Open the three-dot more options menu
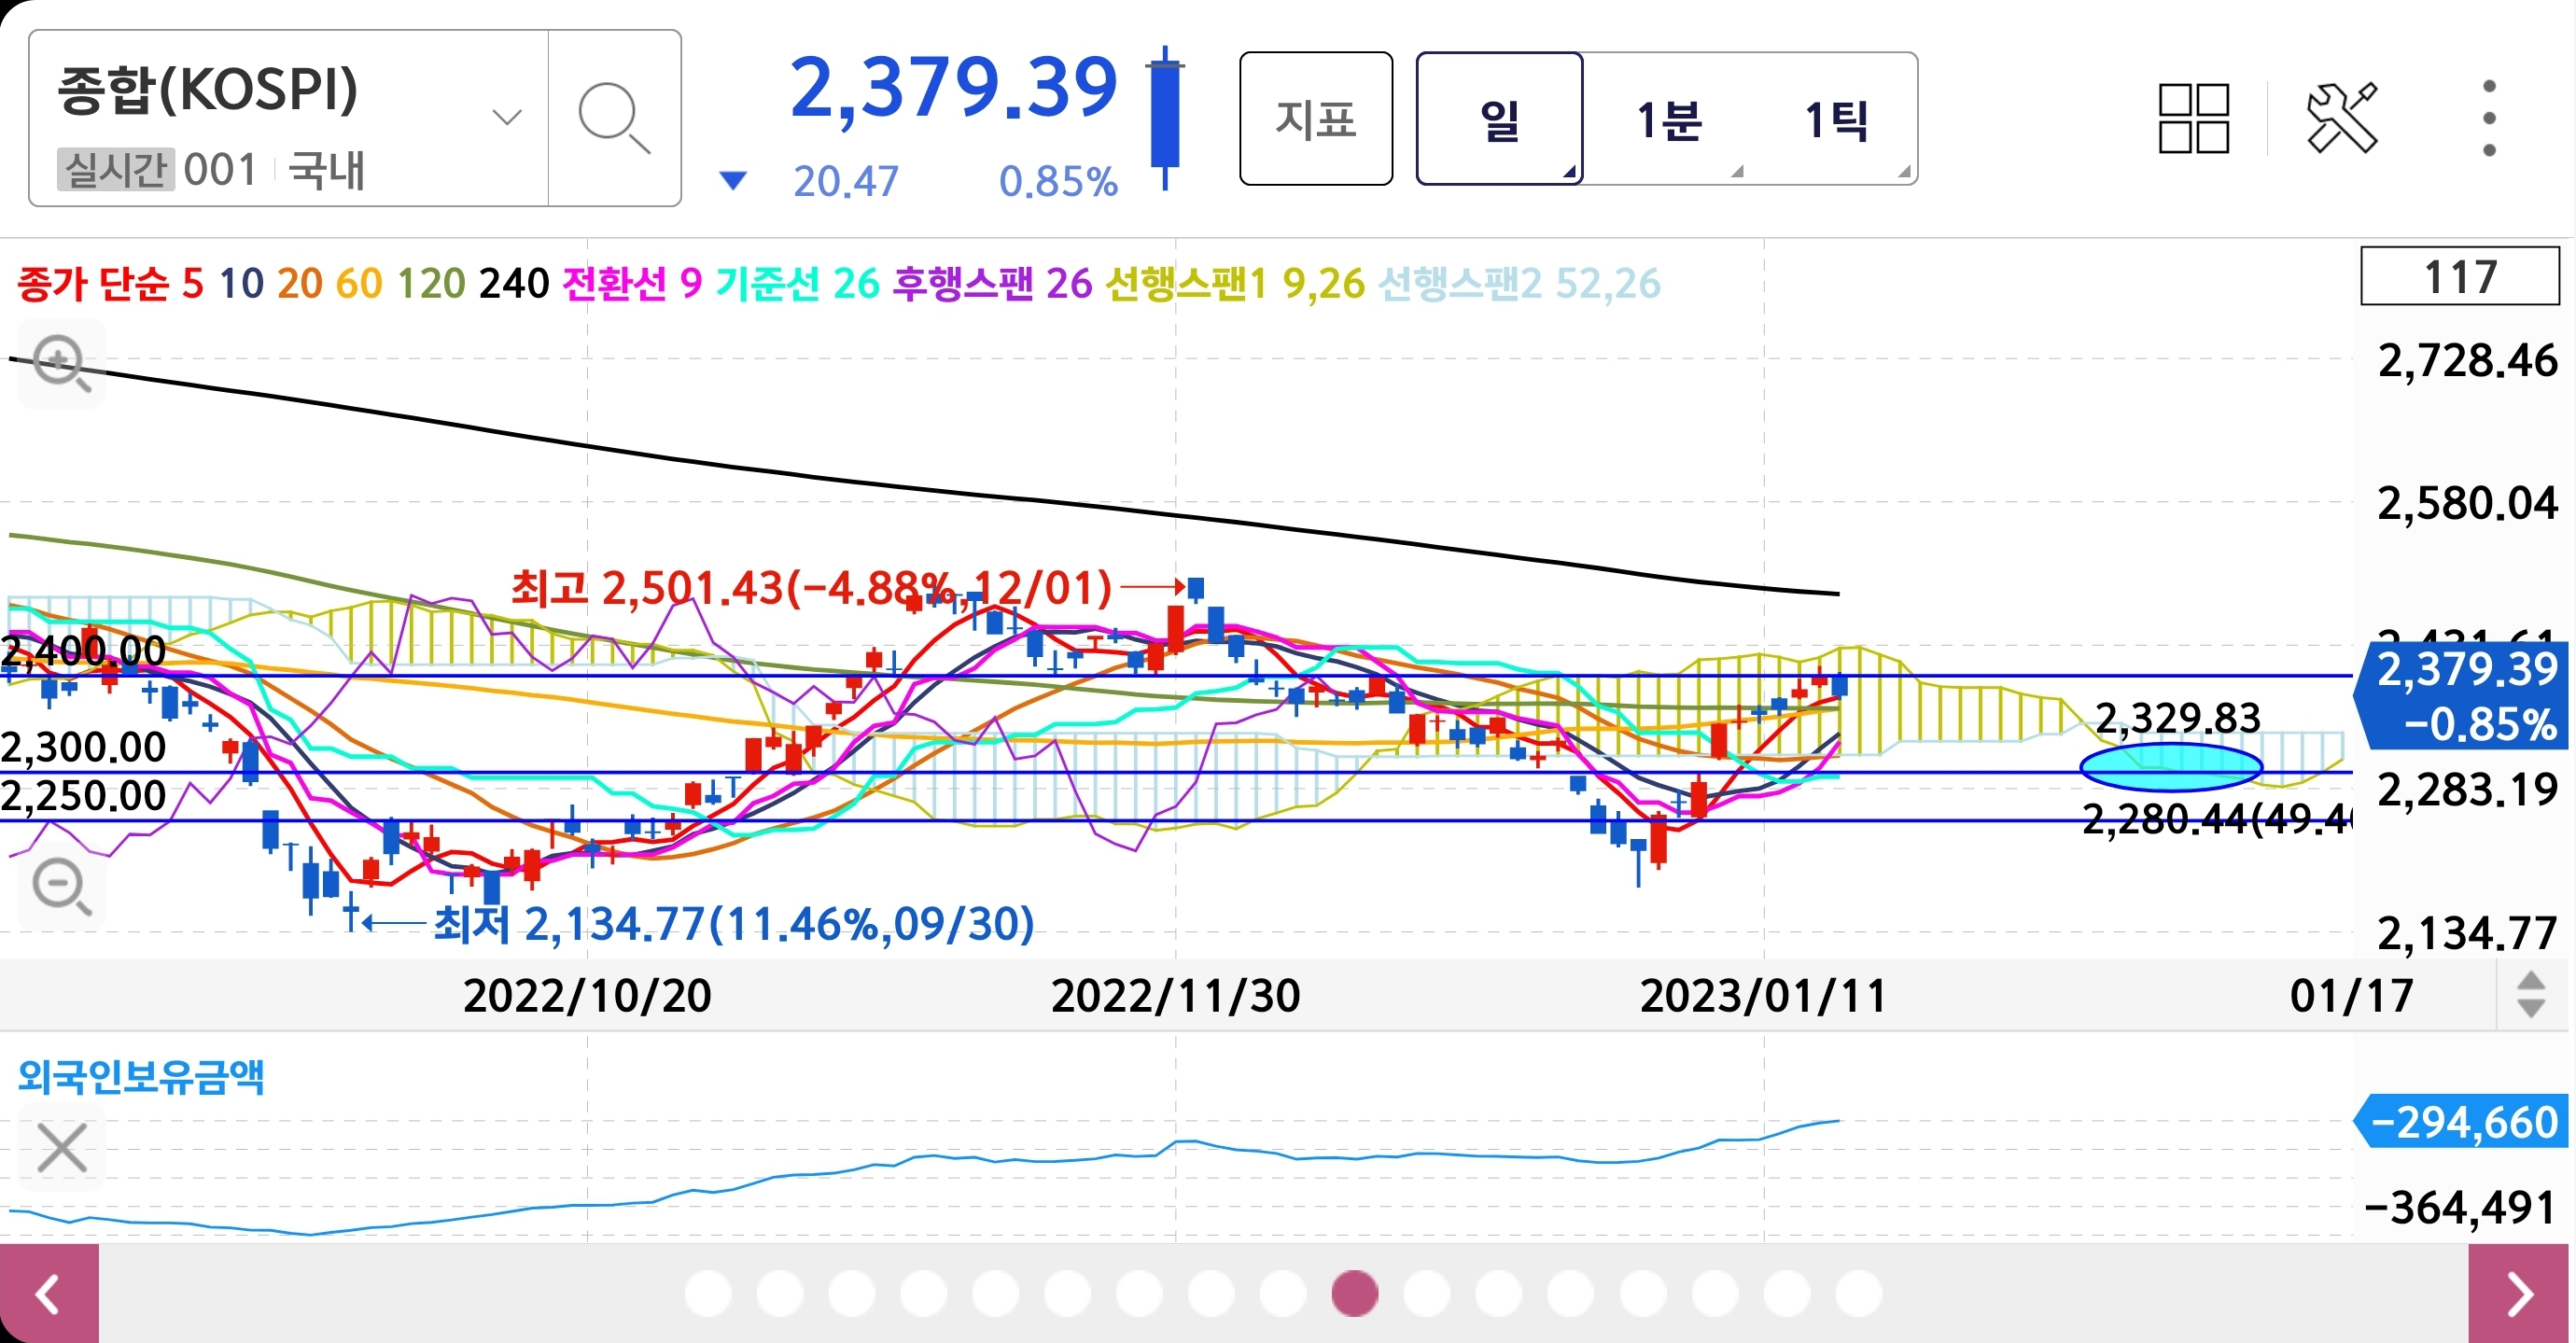Image resolution: width=2576 pixels, height=1343 pixels. click(2488, 119)
